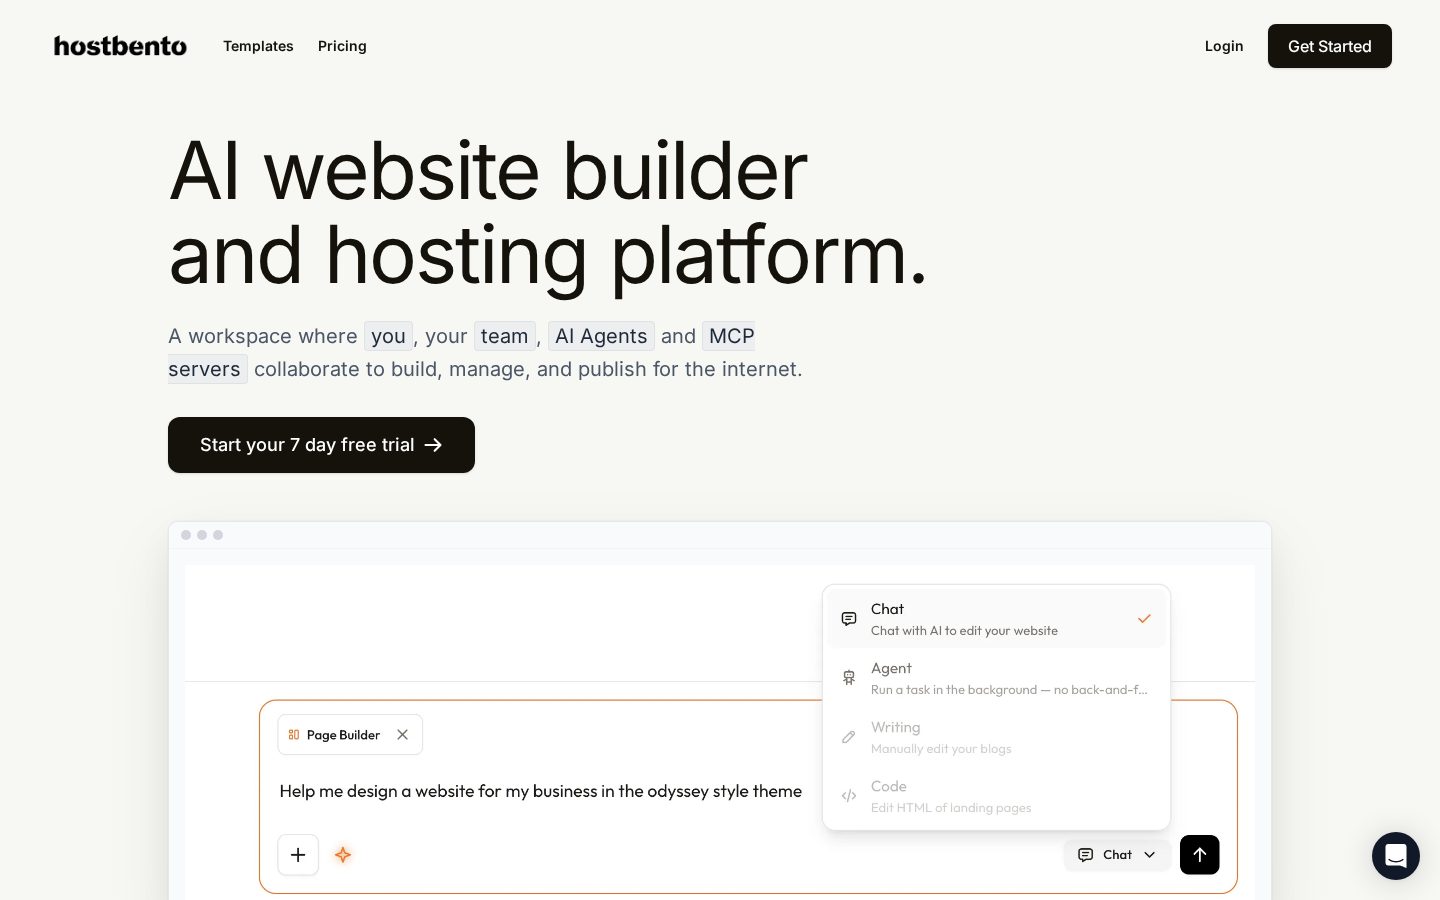Click the Agent robot icon
The height and width of the screenshot is (900, 1440).
click(849, 678)
